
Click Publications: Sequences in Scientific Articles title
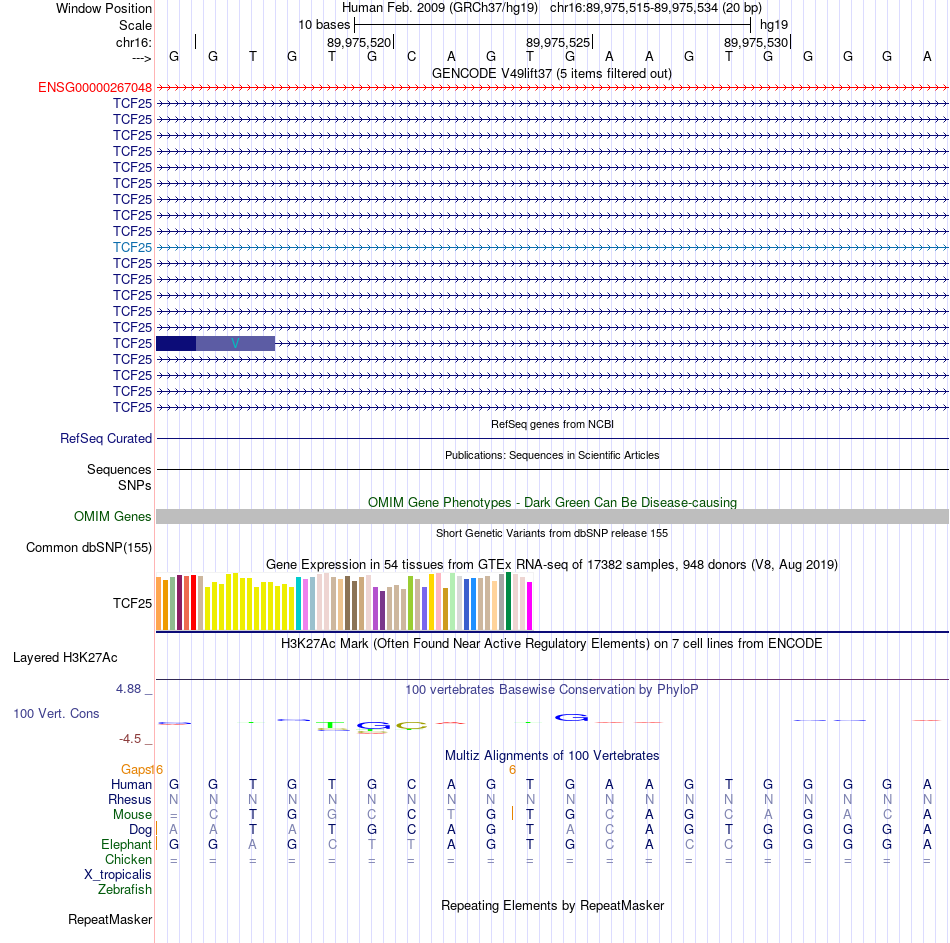click(x=552, y=455)
